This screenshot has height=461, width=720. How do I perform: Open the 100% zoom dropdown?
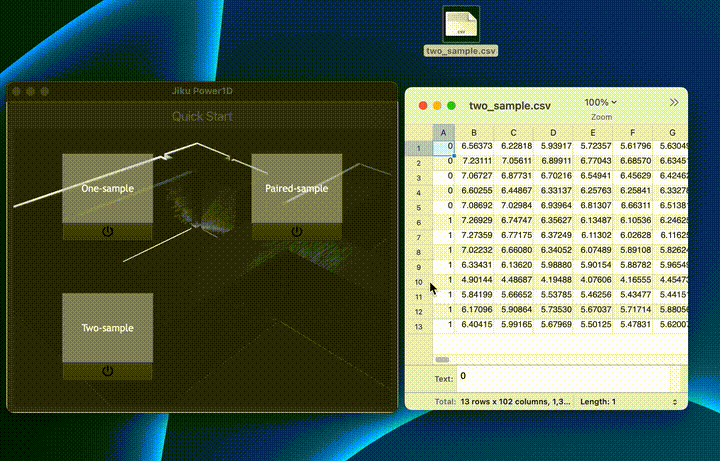(x=601, y=102)
